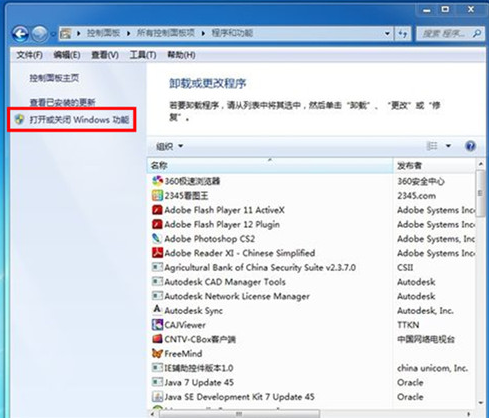Click publisher china unicom, Inc. cell
Screen dimensions: 489x418
click(432, 368)
